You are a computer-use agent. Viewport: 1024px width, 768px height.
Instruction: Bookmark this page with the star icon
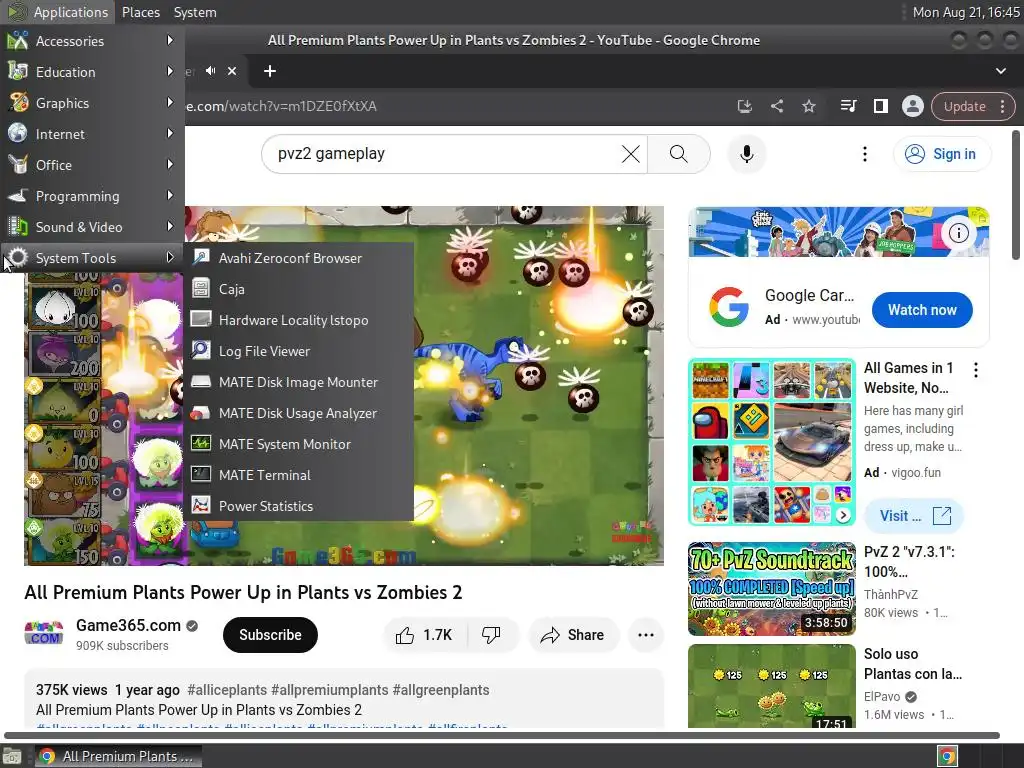[x=808, y=106]
